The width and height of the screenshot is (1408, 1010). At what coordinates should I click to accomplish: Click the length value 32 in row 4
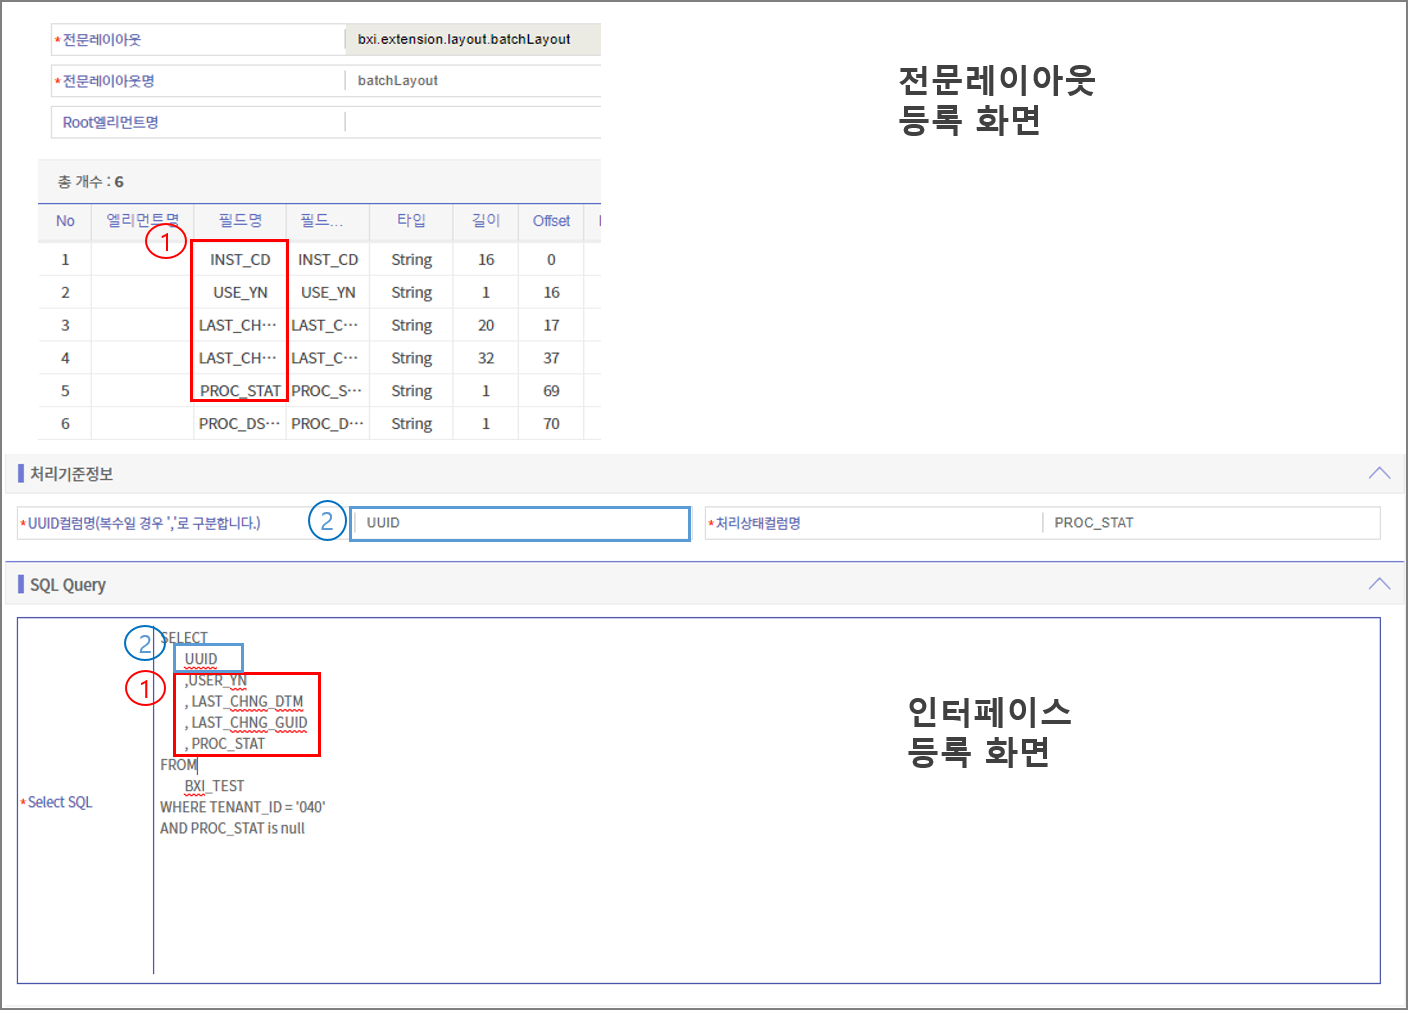(486, 358)
